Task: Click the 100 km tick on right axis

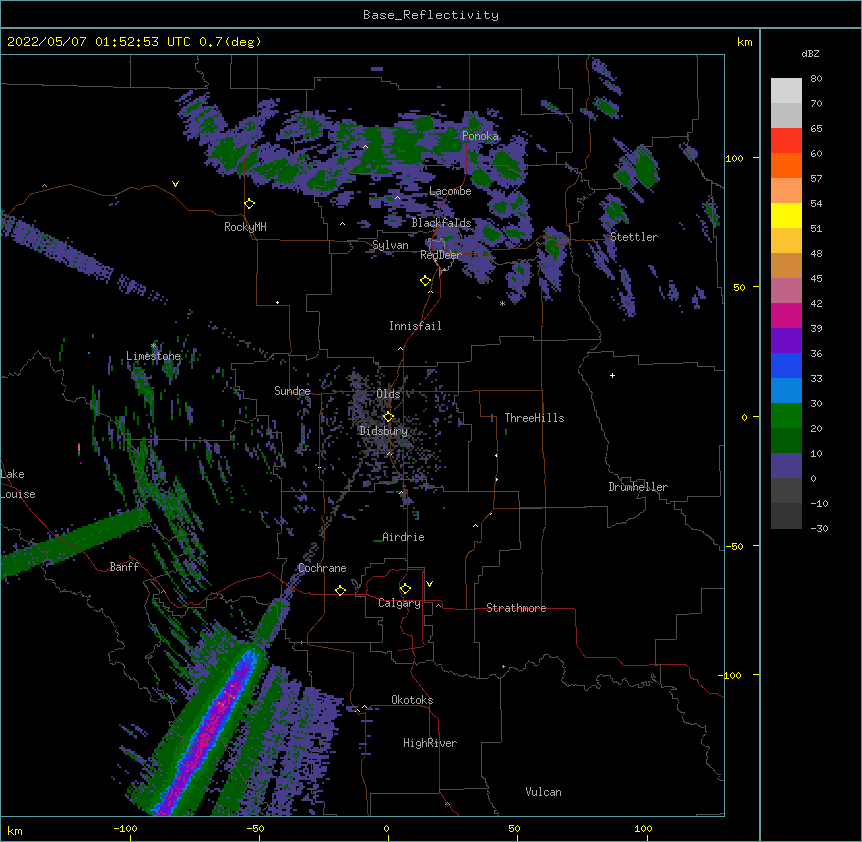Action: pos(734,158)
